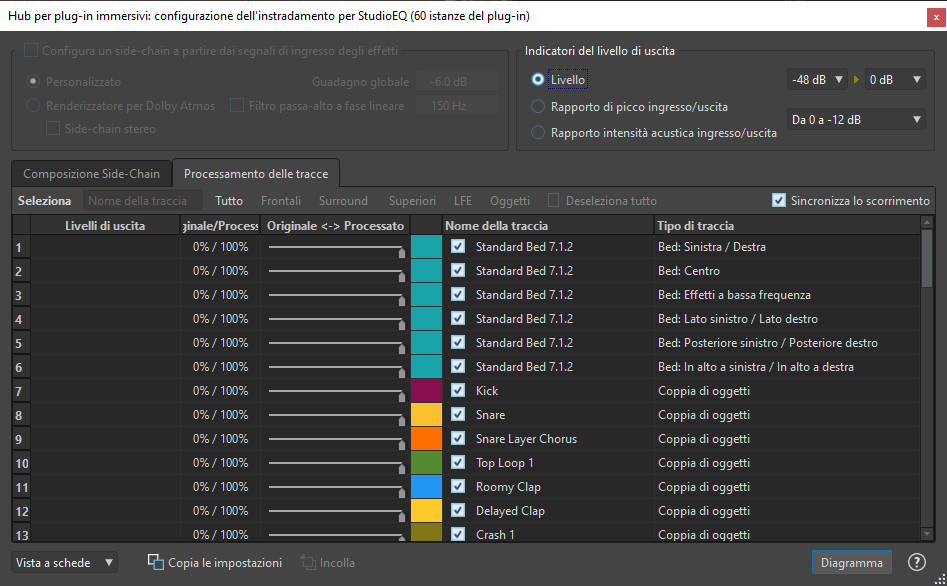Close the immersive plug-in hub dialog
This screenshot has width=947, height=586.
pos(934,15)
